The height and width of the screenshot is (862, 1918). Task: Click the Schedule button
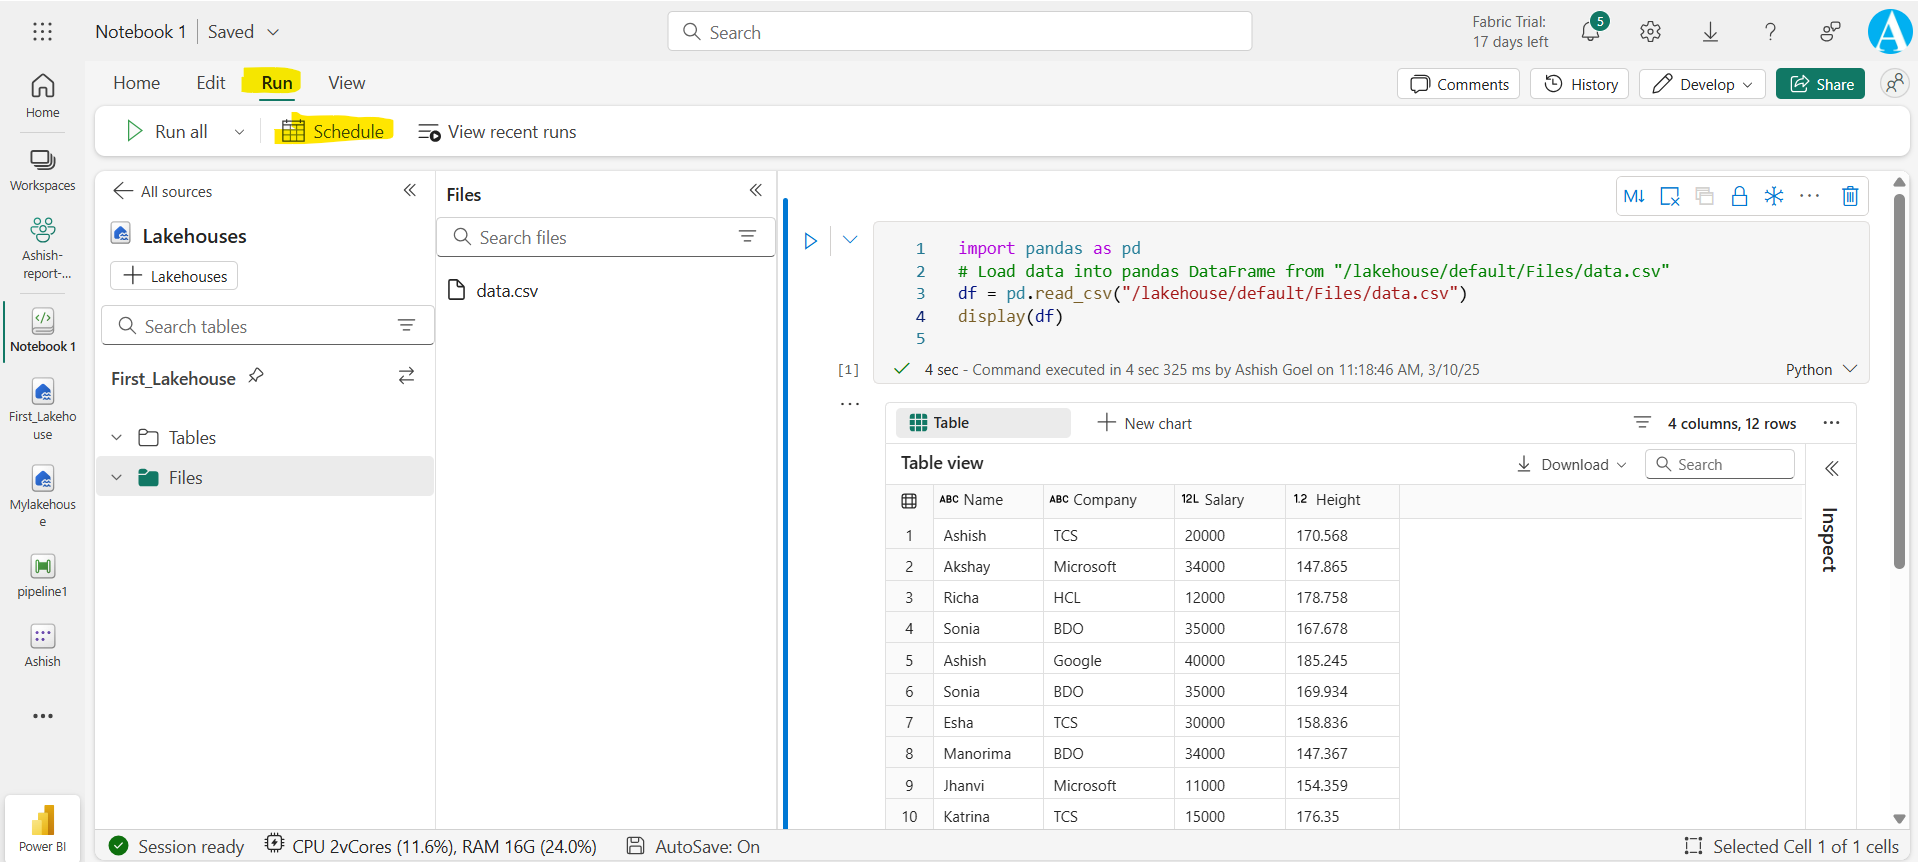(x=334, y=132)
